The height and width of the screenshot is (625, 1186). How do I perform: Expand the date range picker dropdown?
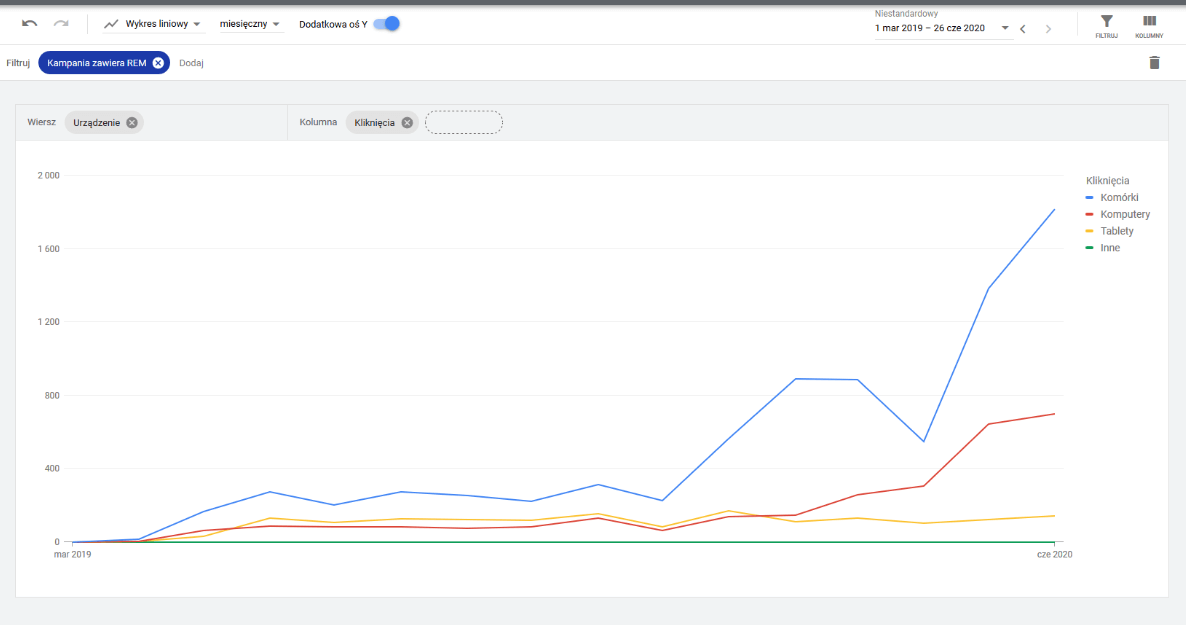tap(1005, 28)
